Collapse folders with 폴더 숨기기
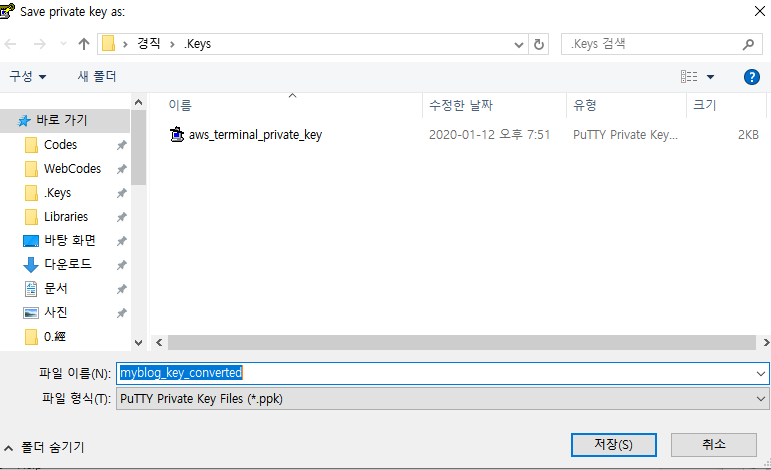771x470 pixels. (45, 447)
